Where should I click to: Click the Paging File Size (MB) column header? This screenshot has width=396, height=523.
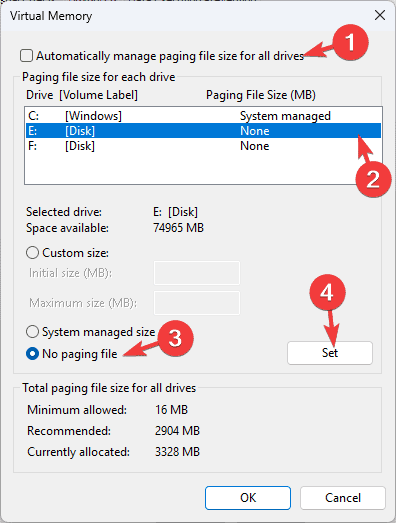click(x=261, y=95)
